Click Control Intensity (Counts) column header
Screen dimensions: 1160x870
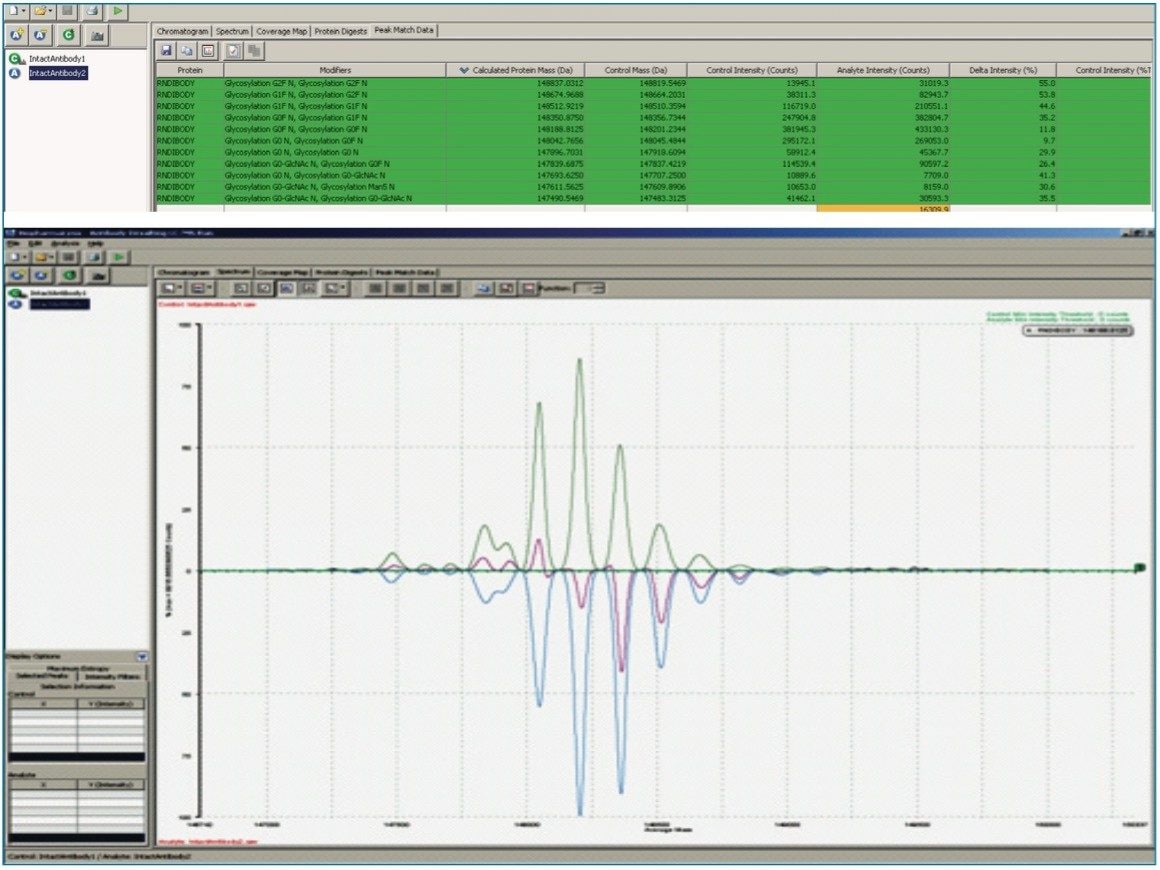tap(752, 70)
